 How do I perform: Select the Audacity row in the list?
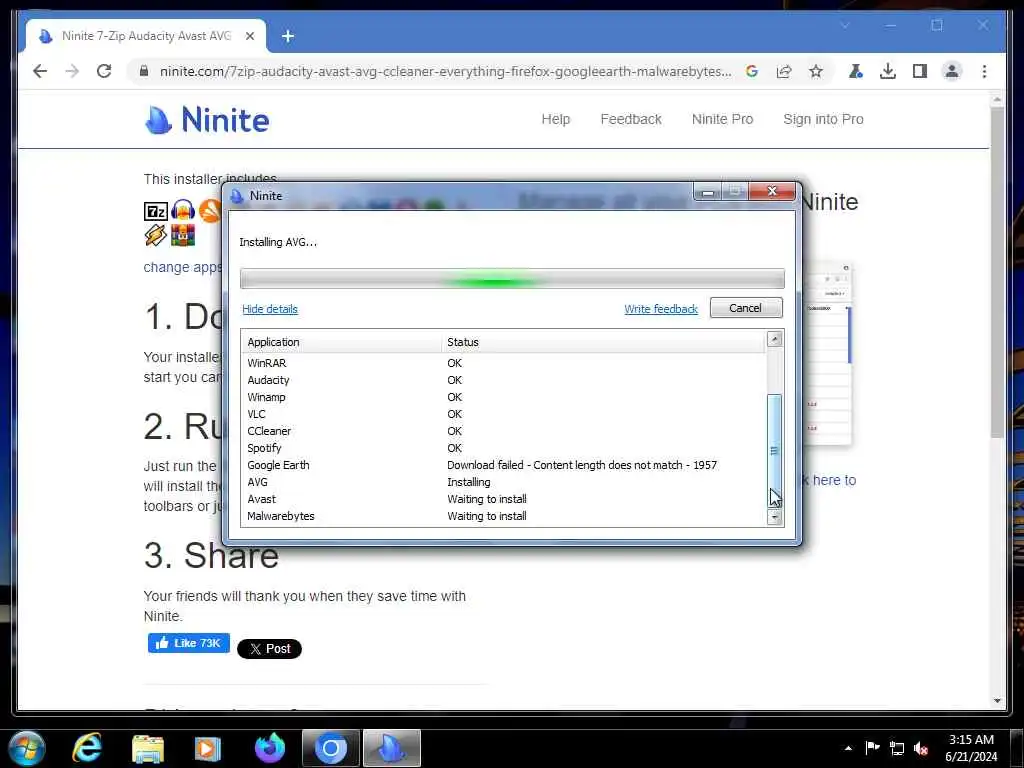coord(503,380)
